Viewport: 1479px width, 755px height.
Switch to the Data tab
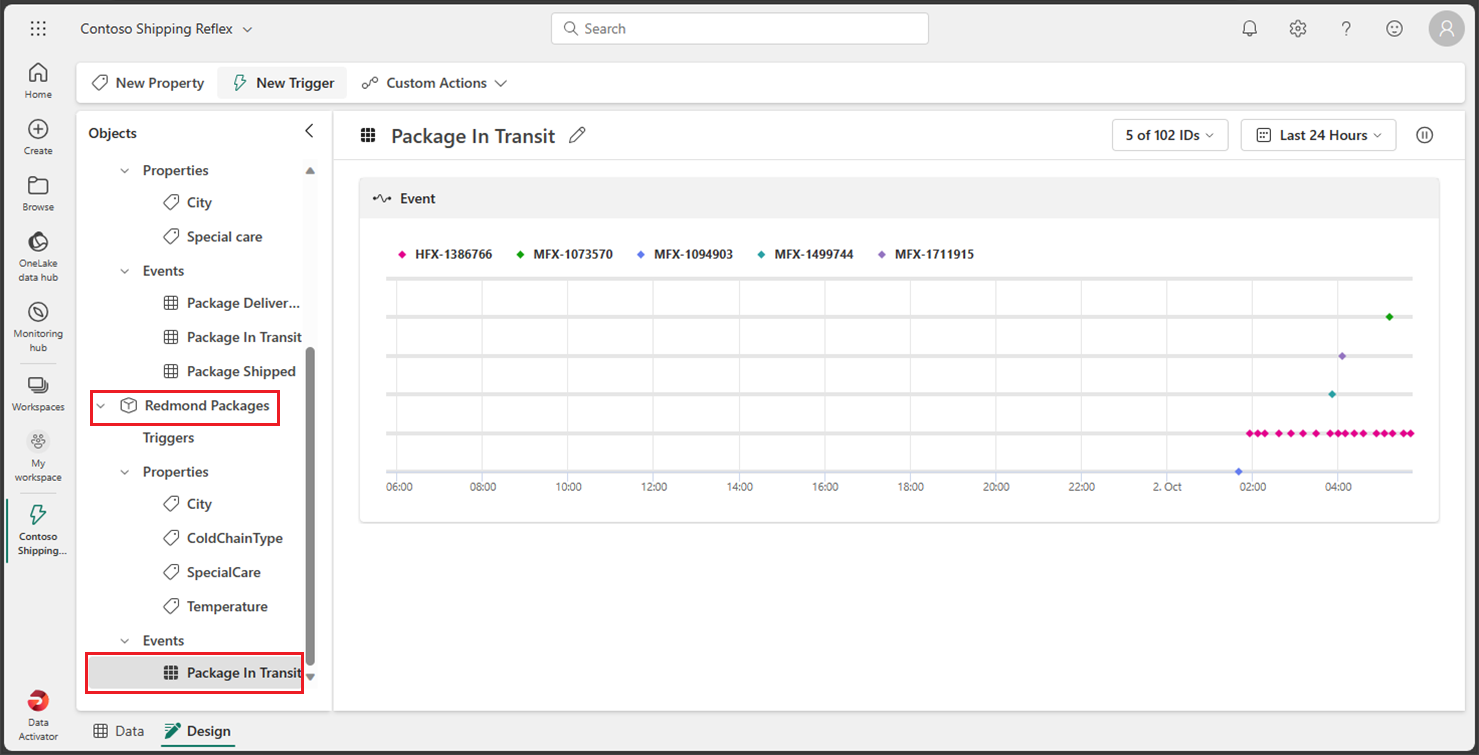[119, 731]
